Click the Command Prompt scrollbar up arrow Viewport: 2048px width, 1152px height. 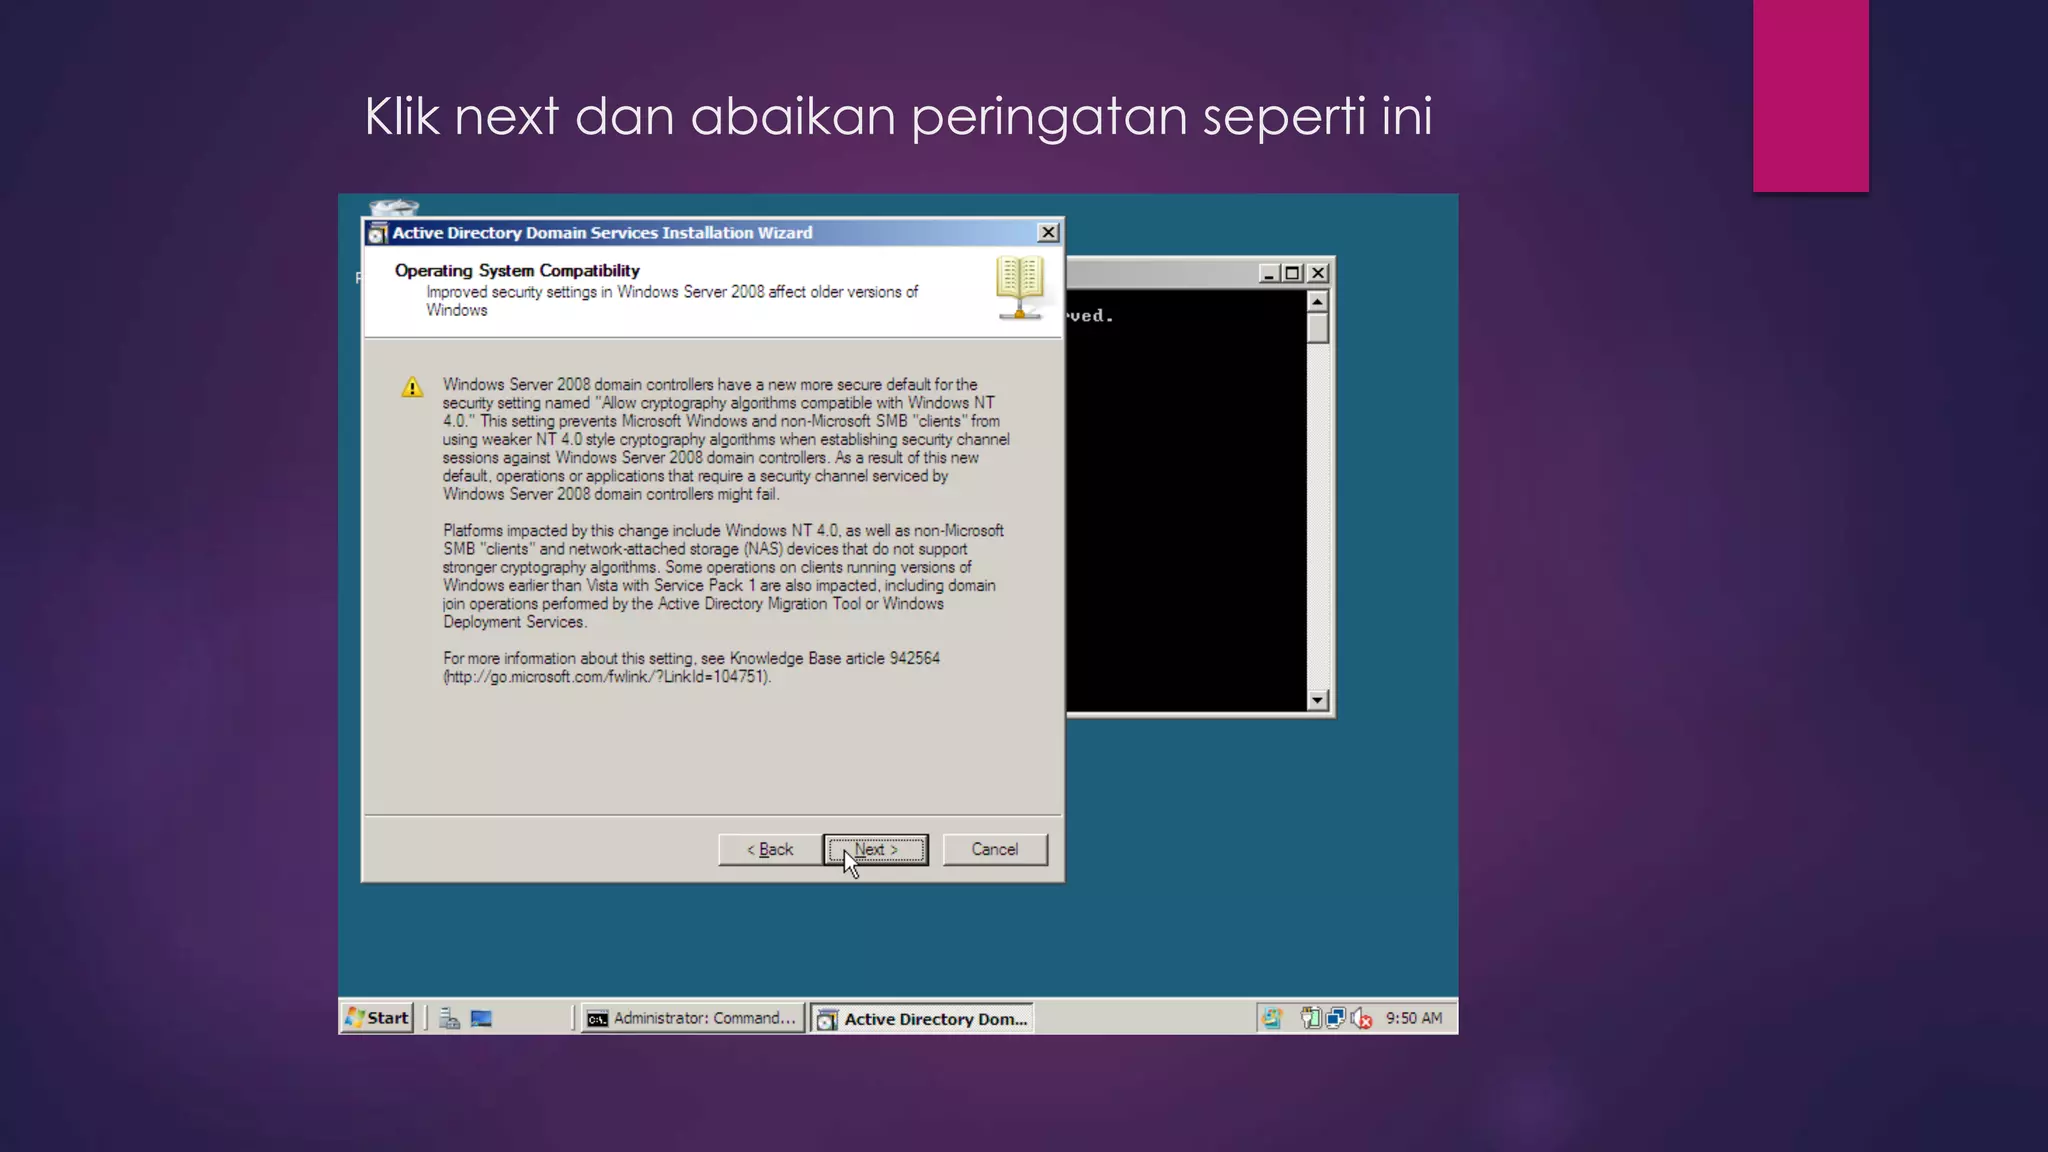[x=1318, y=301]
